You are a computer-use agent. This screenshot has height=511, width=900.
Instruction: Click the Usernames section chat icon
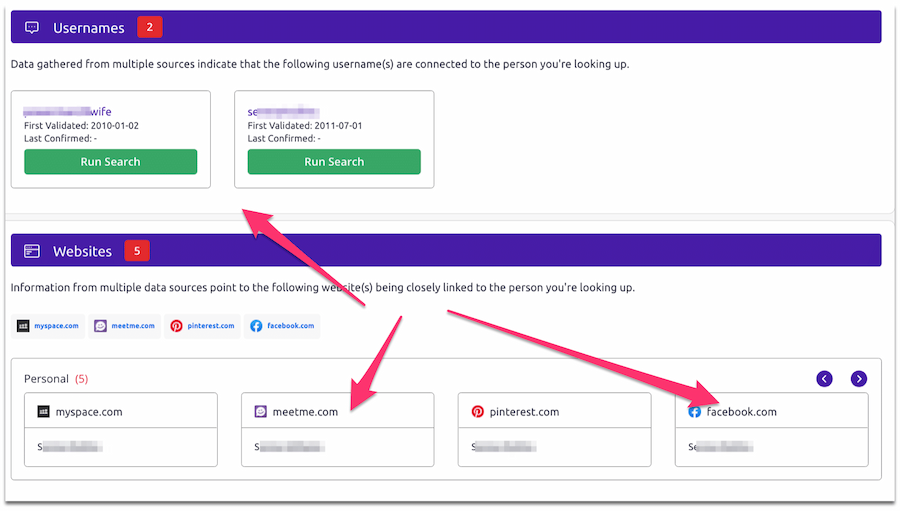click(x=32, y=27)
